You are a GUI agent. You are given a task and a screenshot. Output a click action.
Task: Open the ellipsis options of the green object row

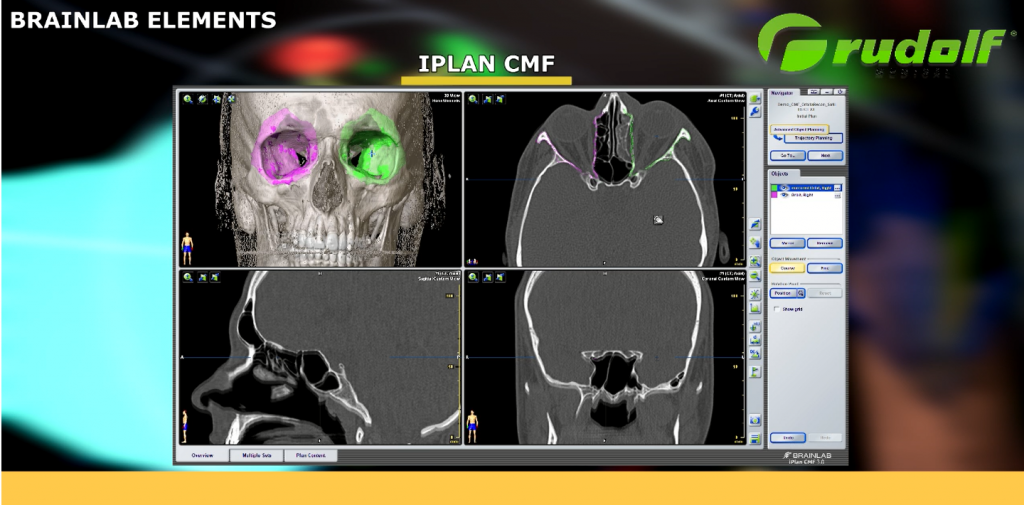837,187
